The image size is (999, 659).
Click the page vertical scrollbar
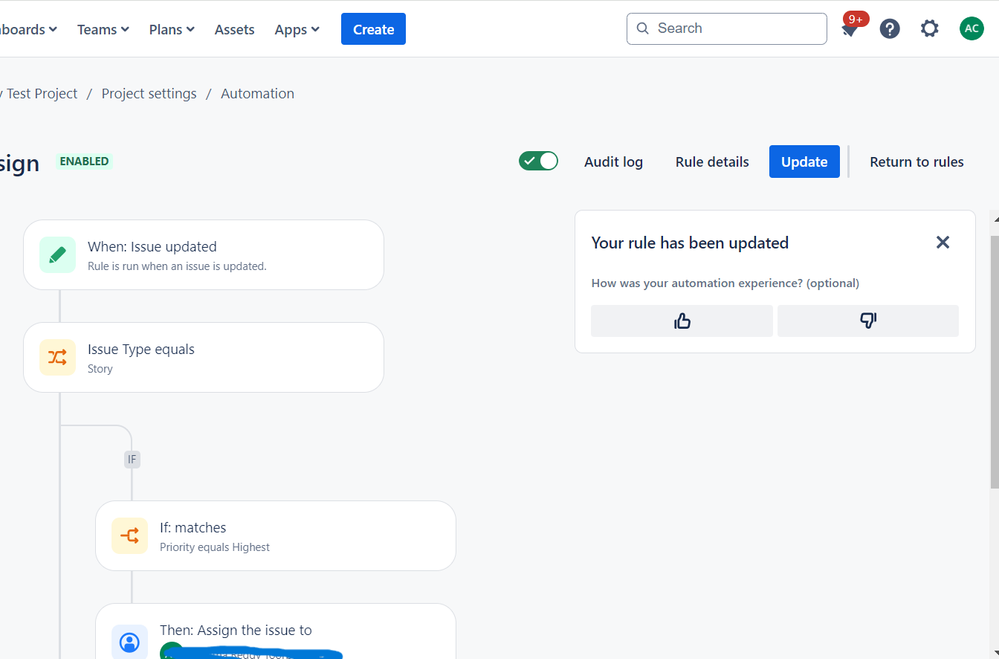(995, 361)
